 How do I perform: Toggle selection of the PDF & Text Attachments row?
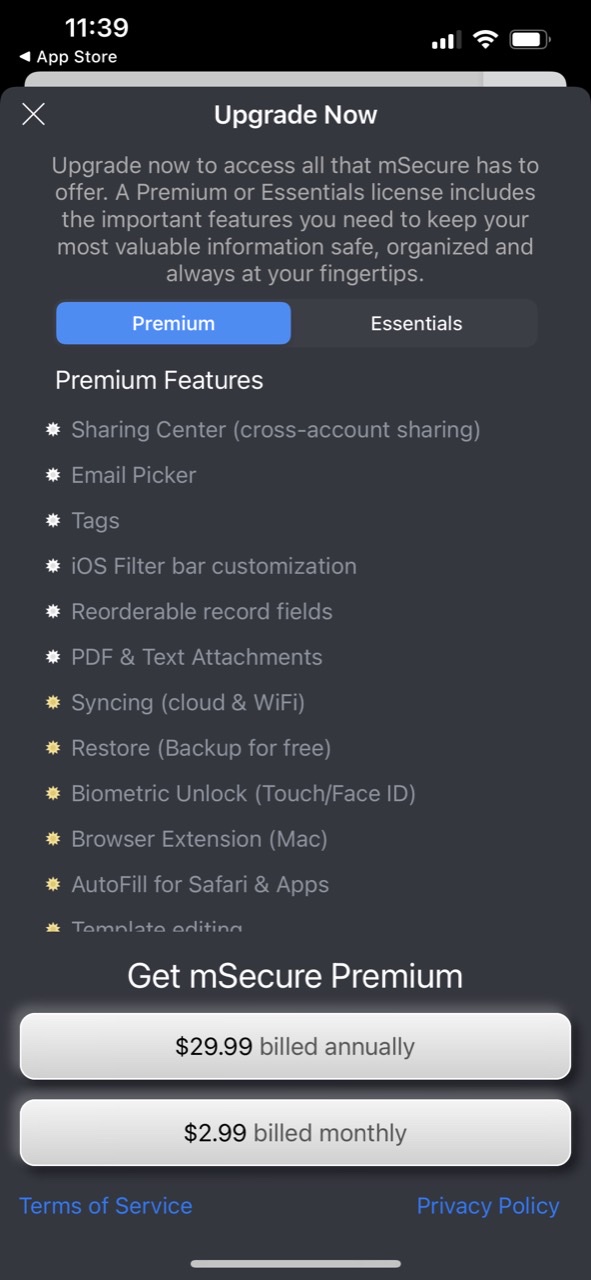[196, 657]
